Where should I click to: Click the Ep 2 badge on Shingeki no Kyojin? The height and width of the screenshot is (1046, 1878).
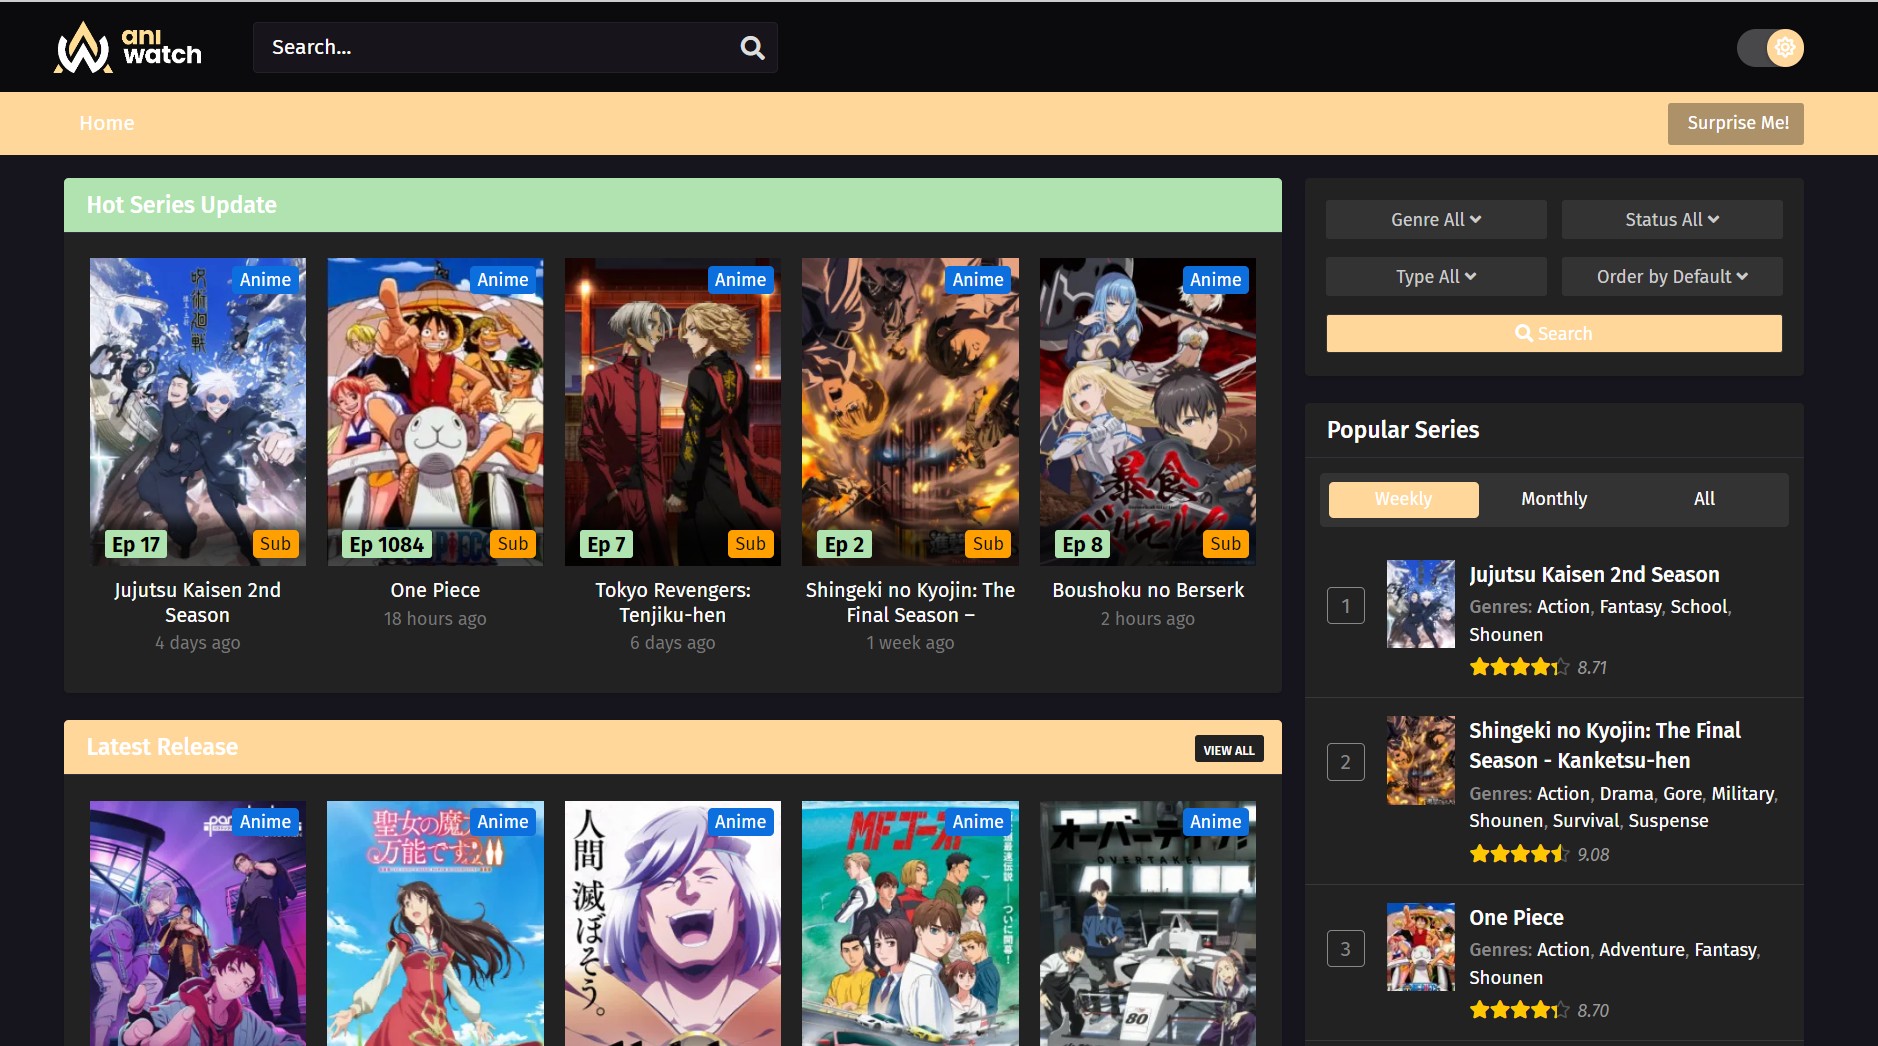coord(844,544)
